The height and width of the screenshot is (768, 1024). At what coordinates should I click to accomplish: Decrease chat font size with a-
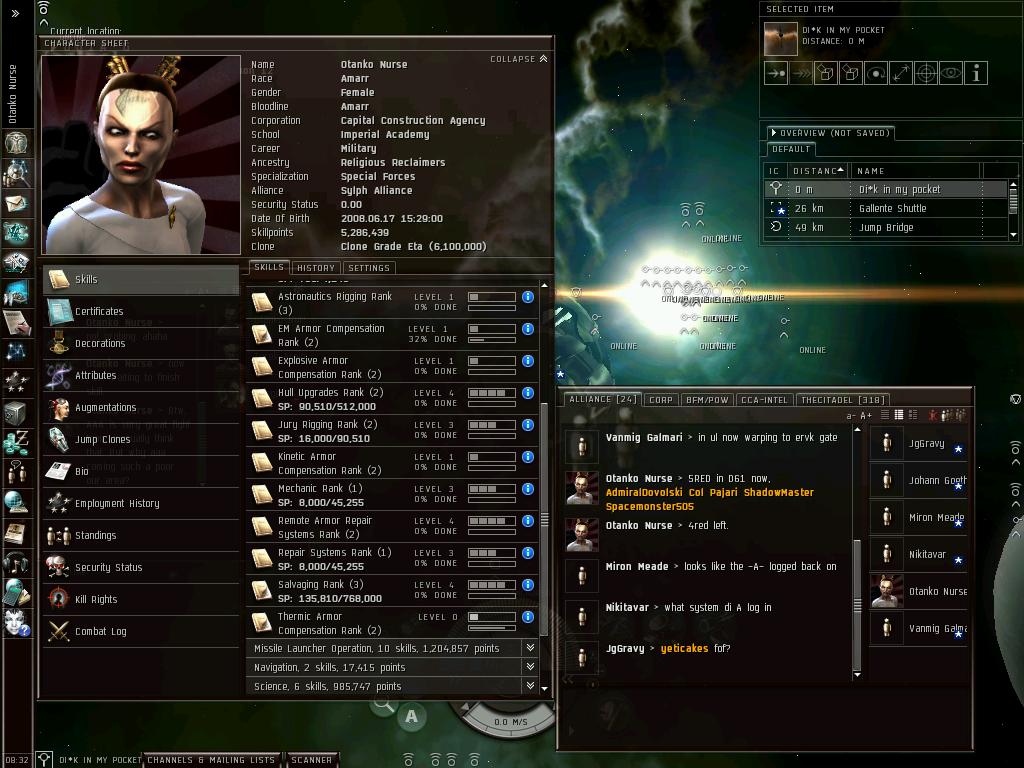click(850, 415)
